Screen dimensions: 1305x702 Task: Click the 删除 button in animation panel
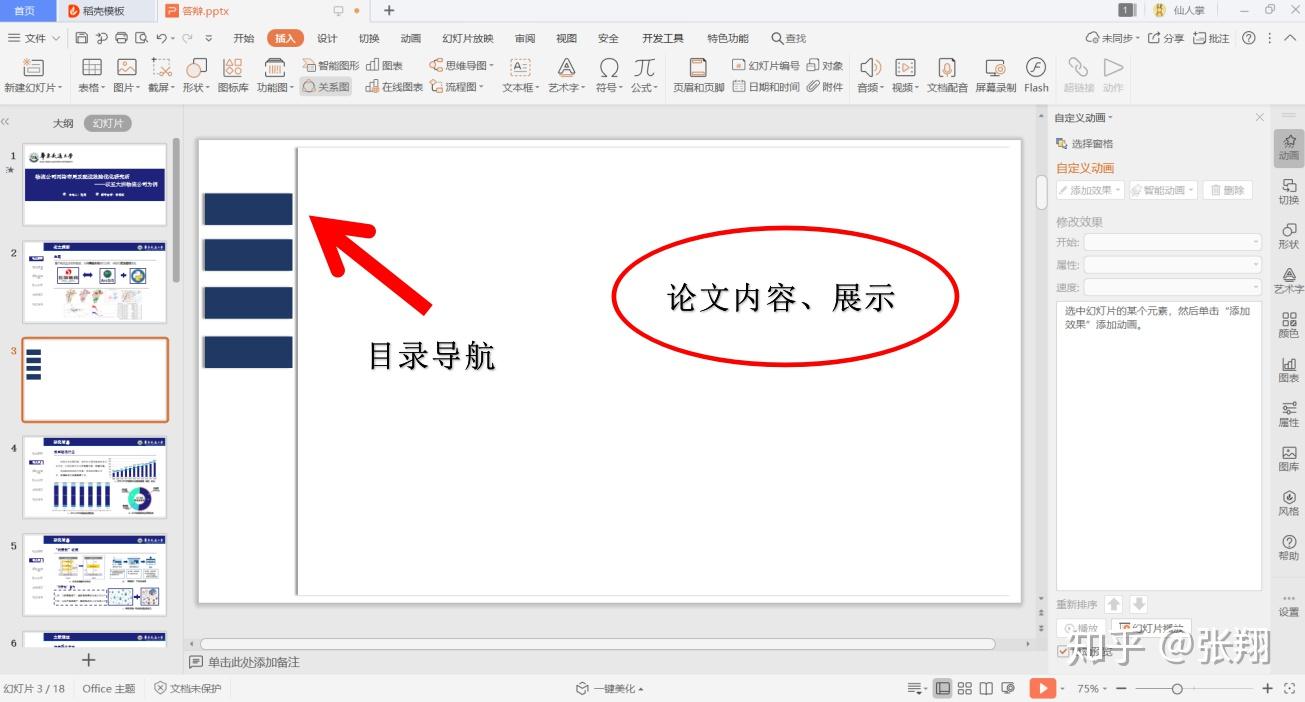(x=1227, y=190)
